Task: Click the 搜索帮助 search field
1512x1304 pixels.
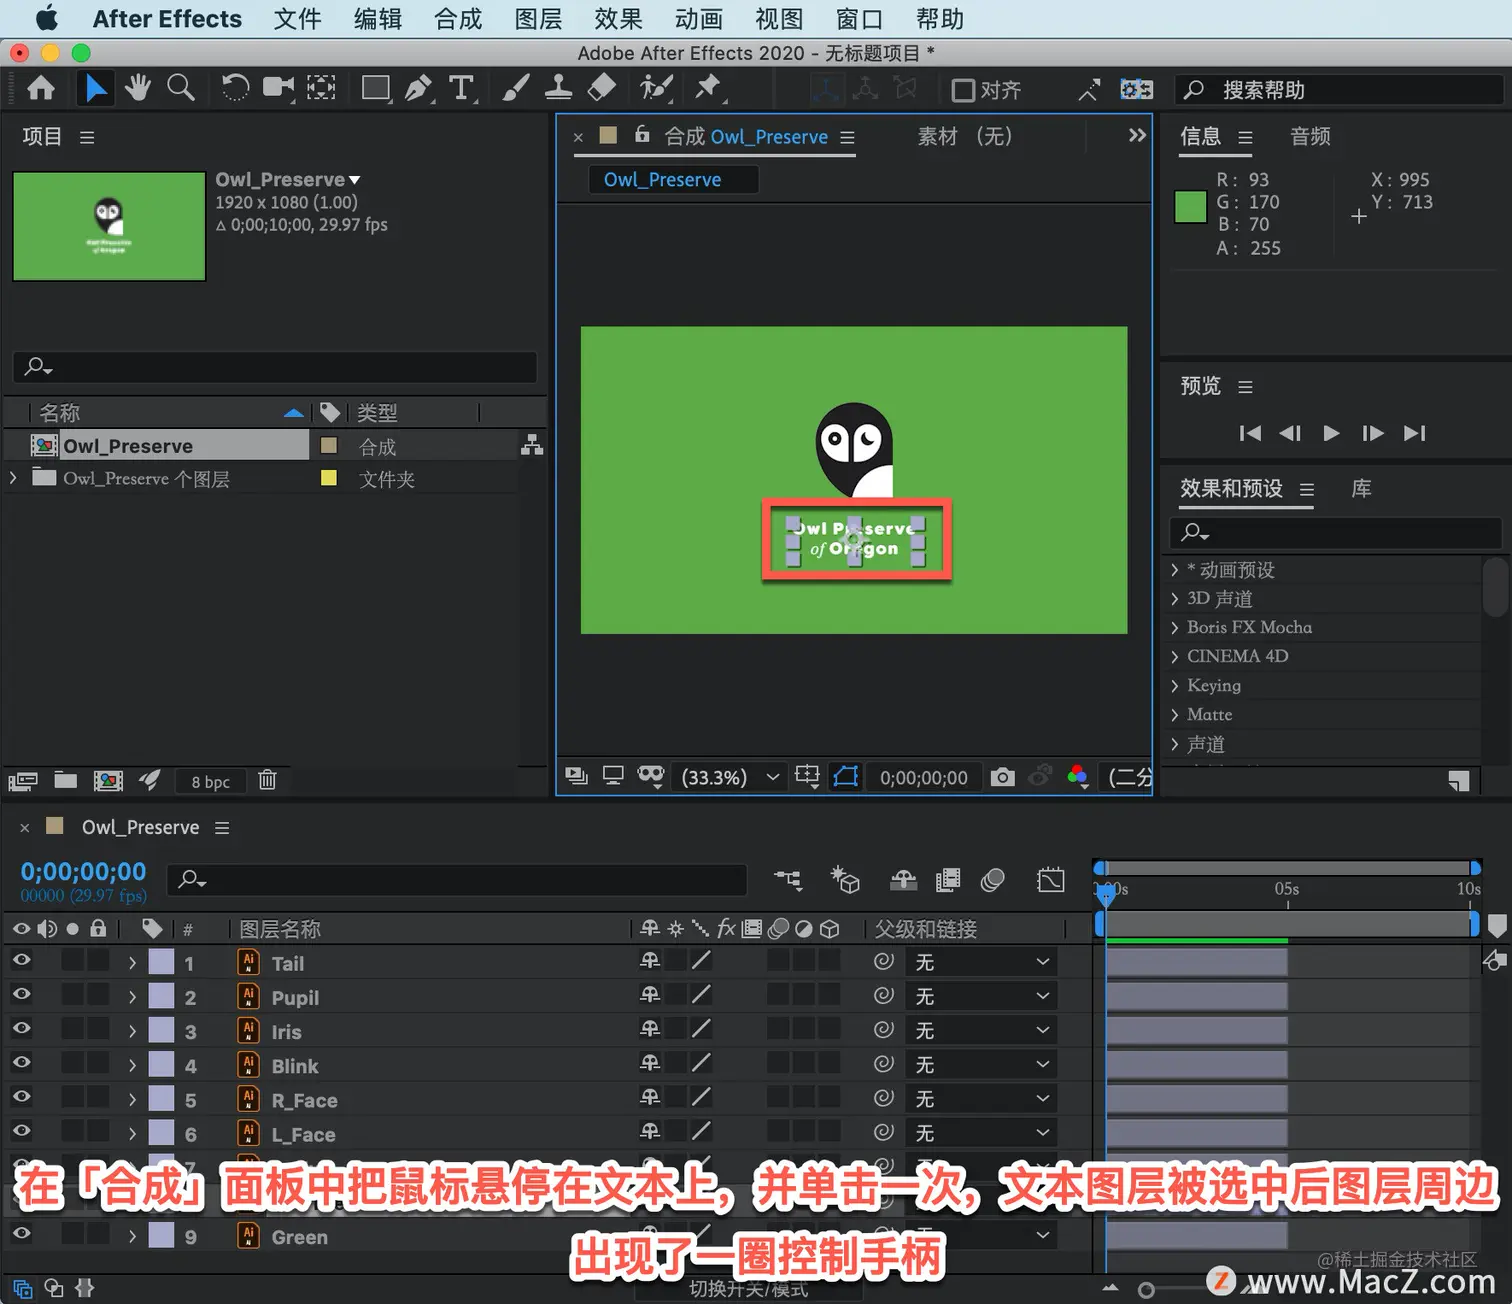Action: point(1340,90)
